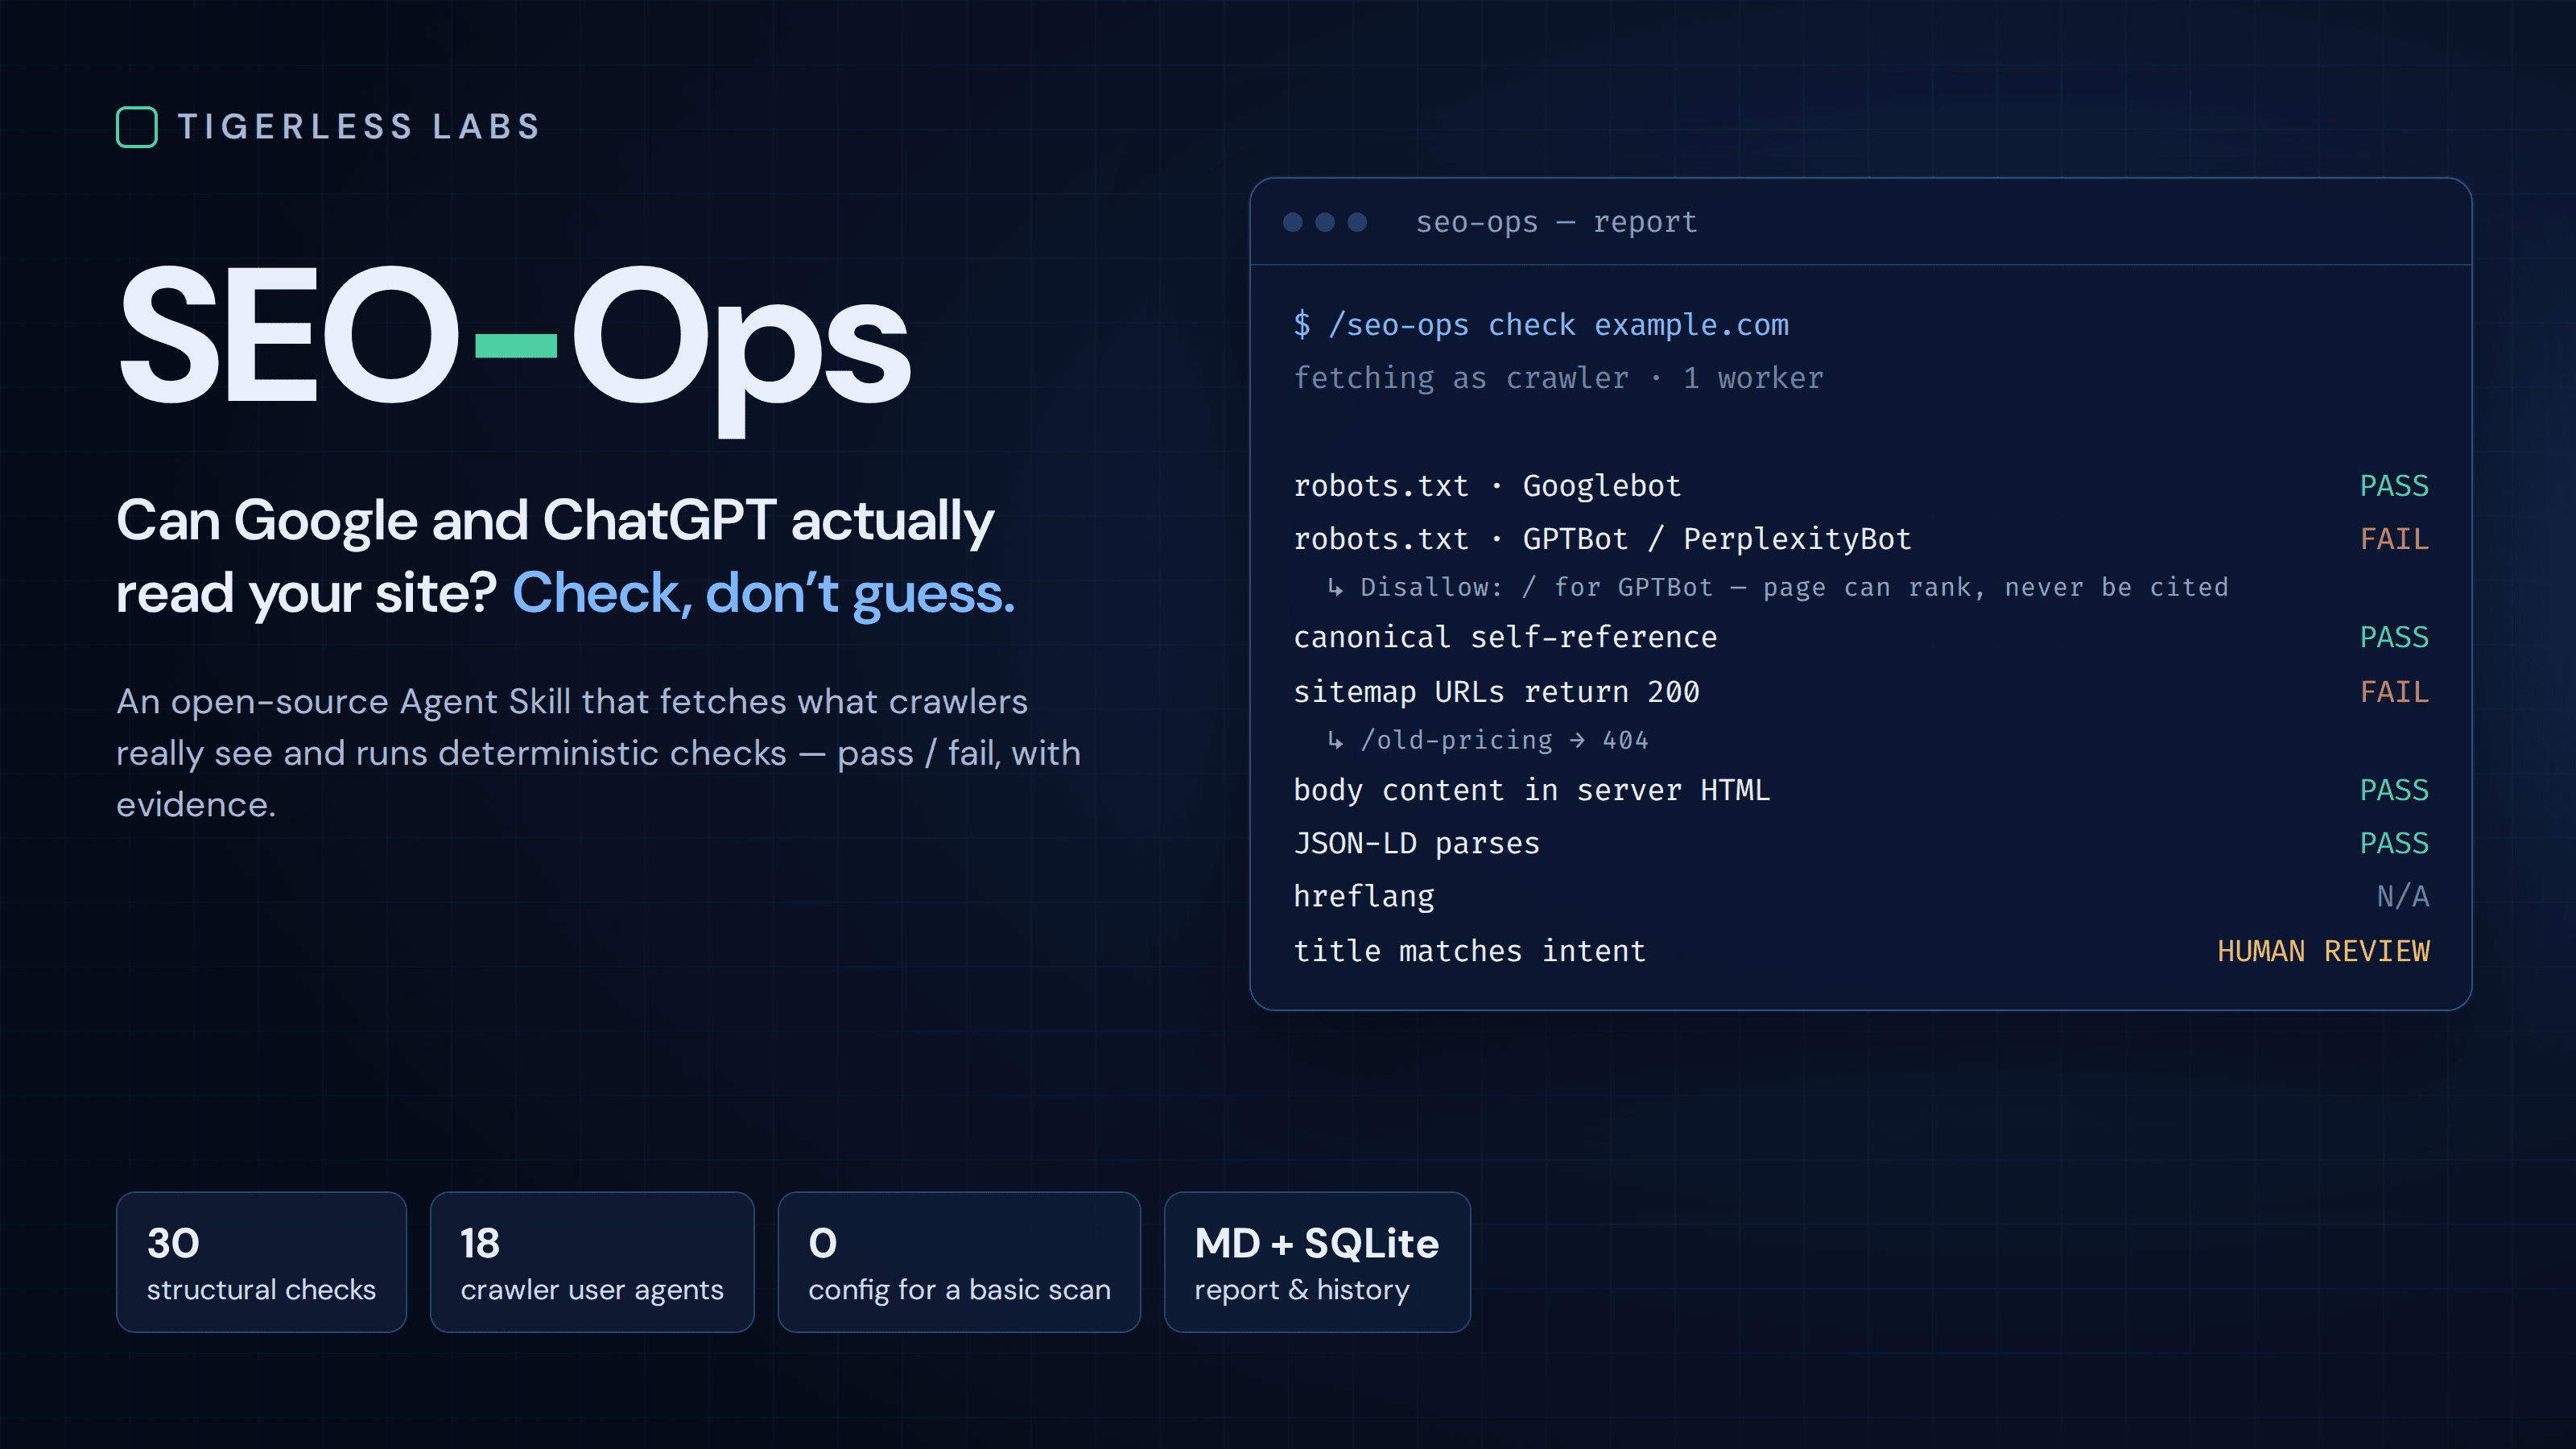This screenshot has width=2576, height=1449.
Task: Click the first terminal window dot
Action: tap(1293, 222)
